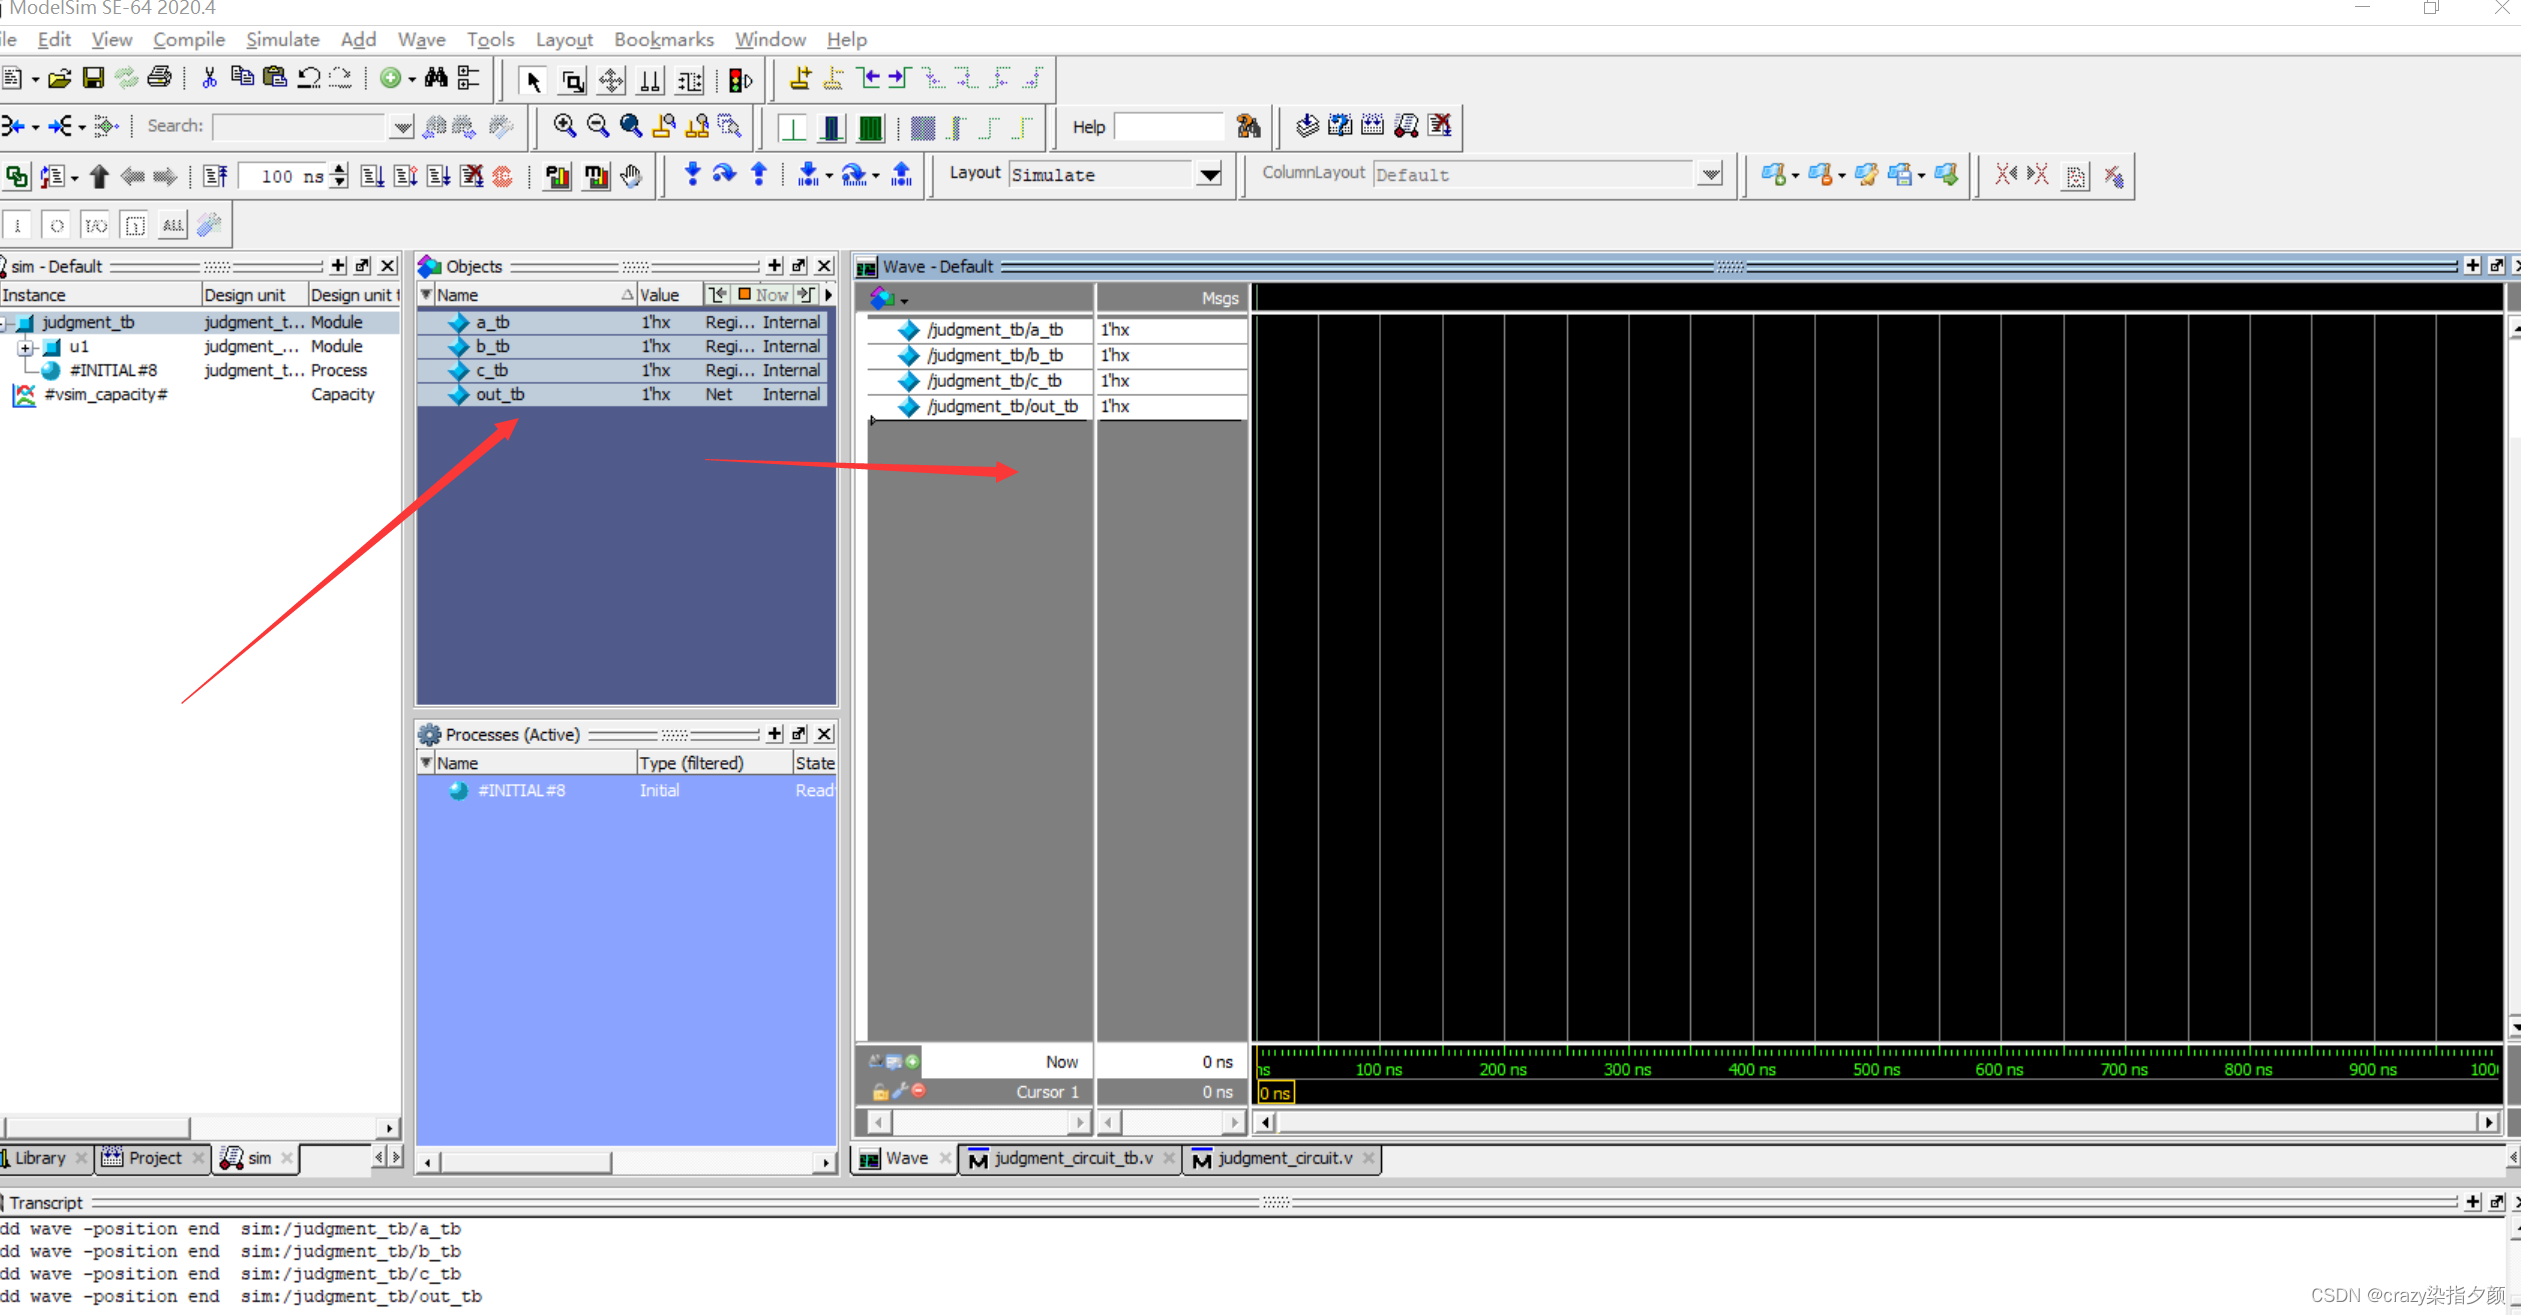Toggle the Internal signals filter button
Viewport: 2521px width, 1315px height.
click(x=135, y=225)
